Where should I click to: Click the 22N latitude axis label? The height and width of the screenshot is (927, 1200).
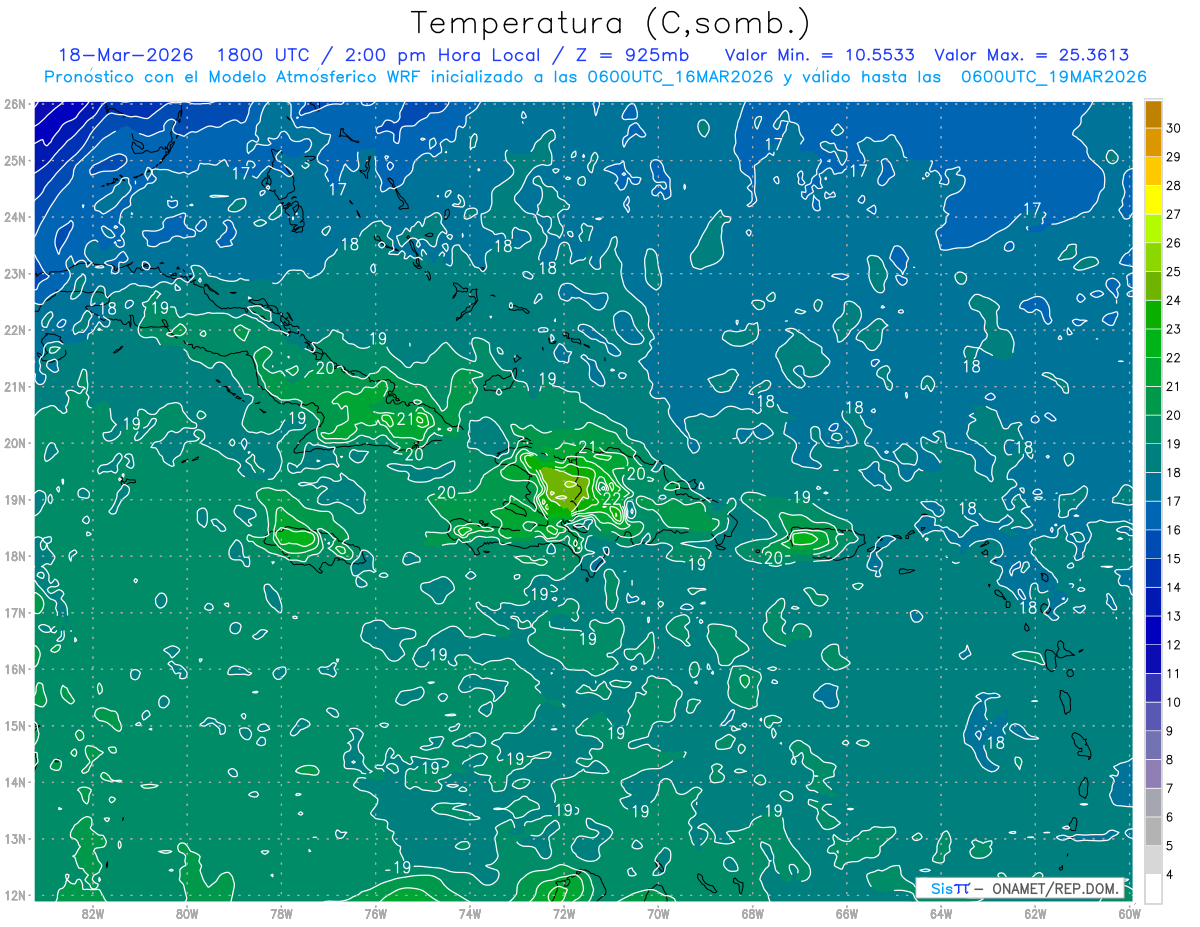pyautogui.click(x=15, y=330)
